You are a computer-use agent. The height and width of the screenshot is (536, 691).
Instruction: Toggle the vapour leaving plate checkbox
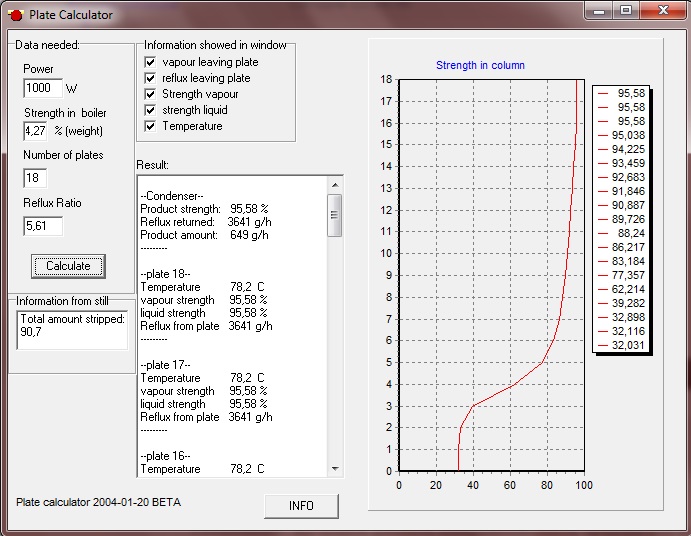tap(150, 62)
